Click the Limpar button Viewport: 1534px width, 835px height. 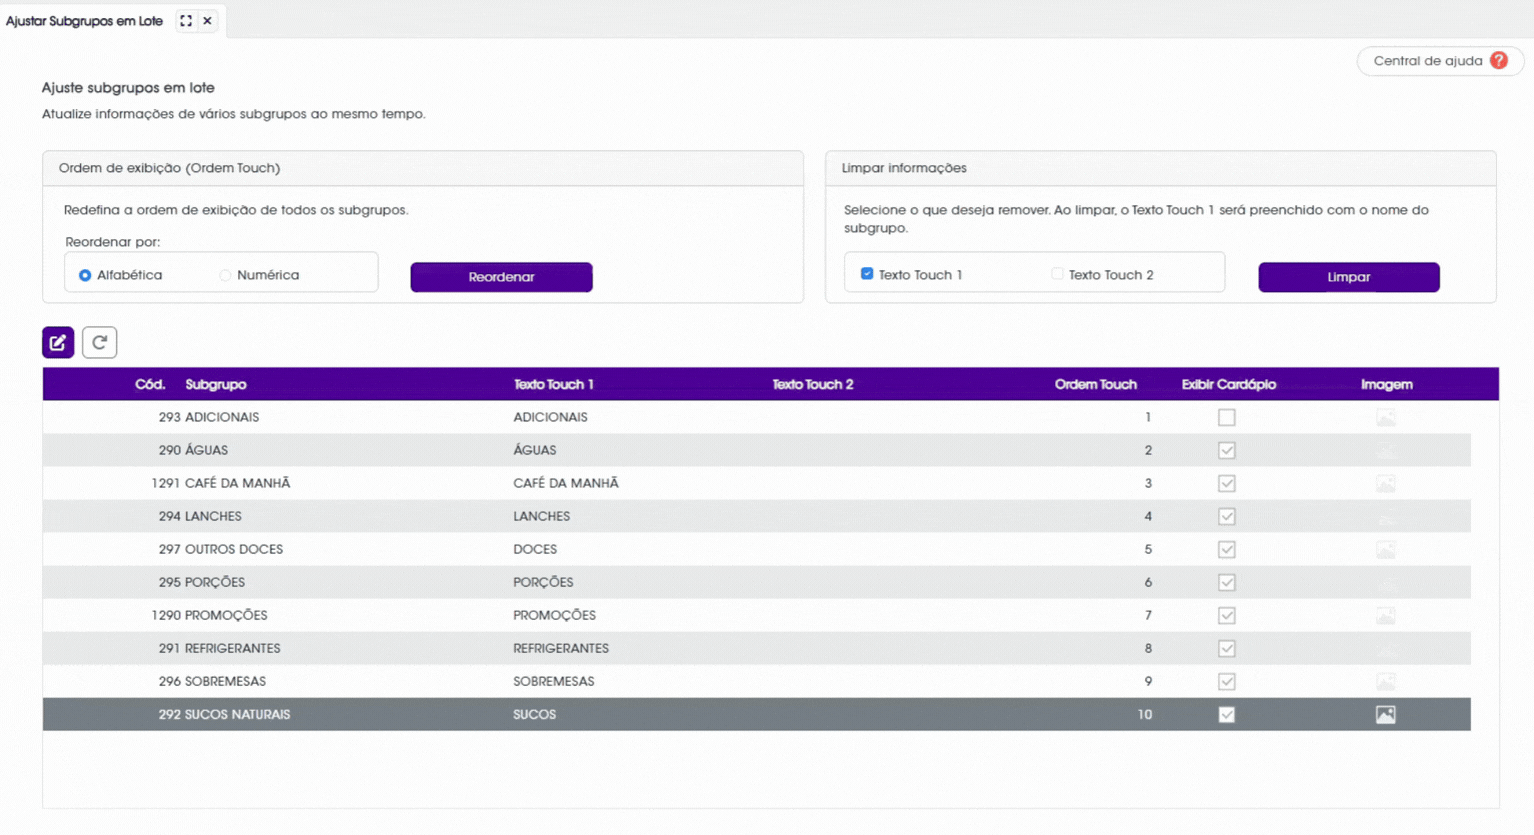[1348, 277]
